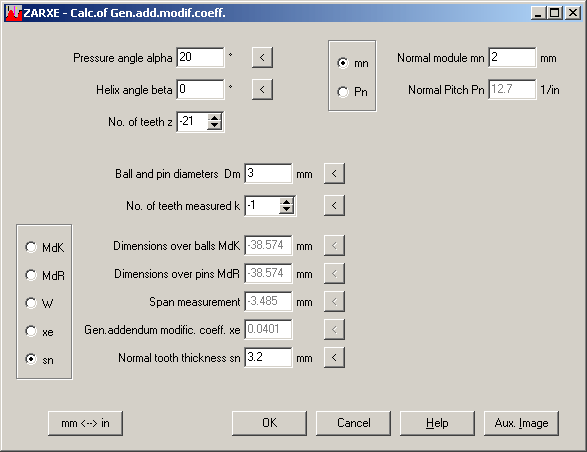Increase No. of teeth measured k value
This screenshot has height=452, width=587.
pyautogui.click(x=286, y=202)
